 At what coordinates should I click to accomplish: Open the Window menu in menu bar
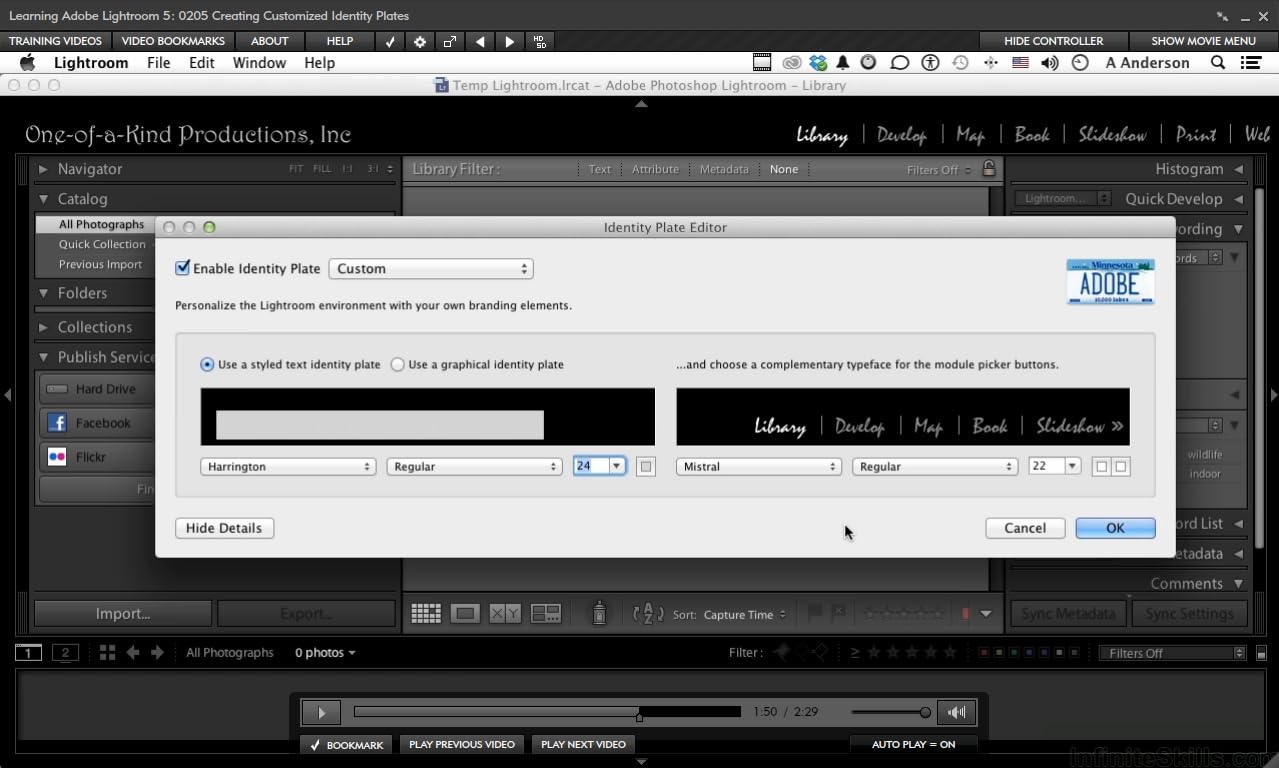click(x=259, y=62)
